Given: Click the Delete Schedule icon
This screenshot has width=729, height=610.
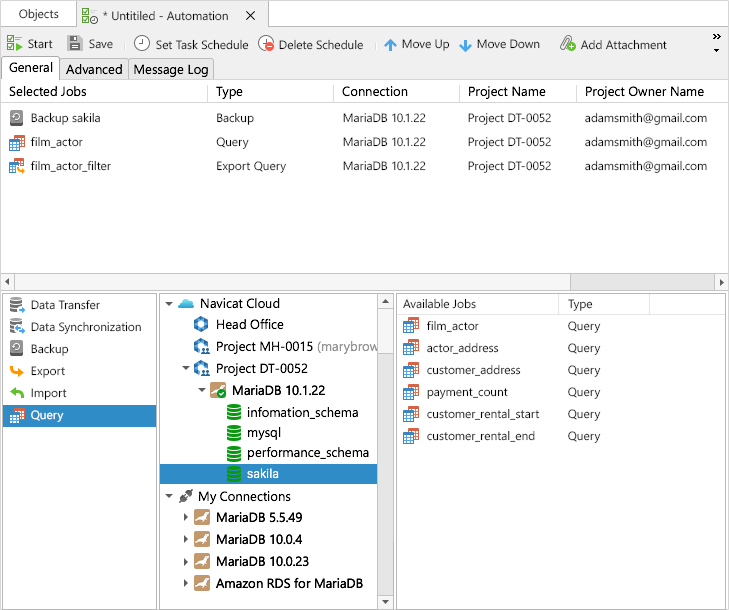Looking at the screenshot, I should 266,44.
